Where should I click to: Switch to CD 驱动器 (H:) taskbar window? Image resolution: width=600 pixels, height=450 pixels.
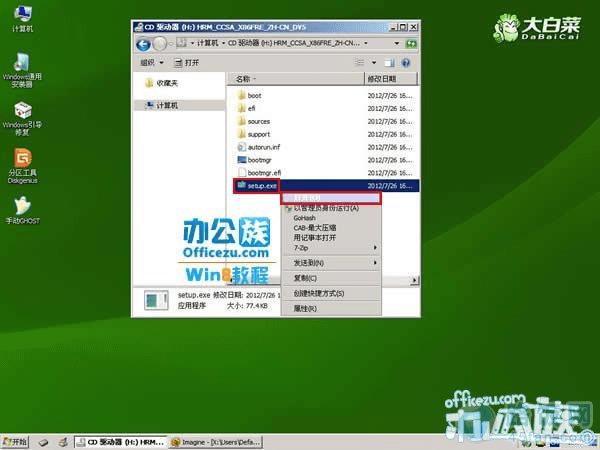121,442
